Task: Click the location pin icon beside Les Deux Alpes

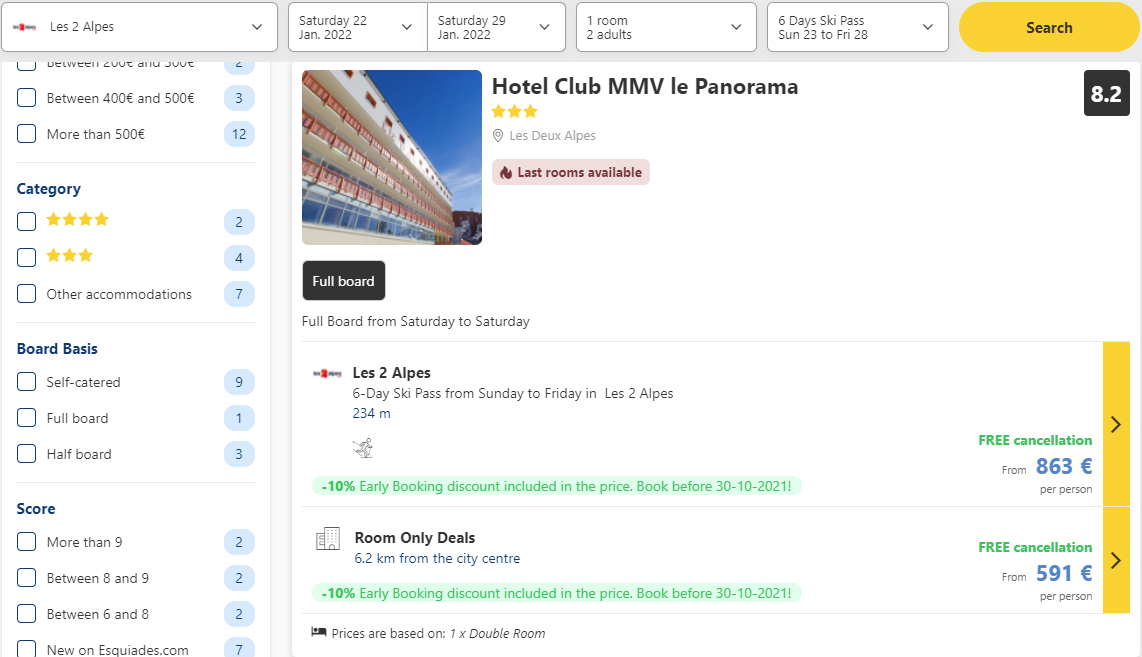Action: pos(498,135)
